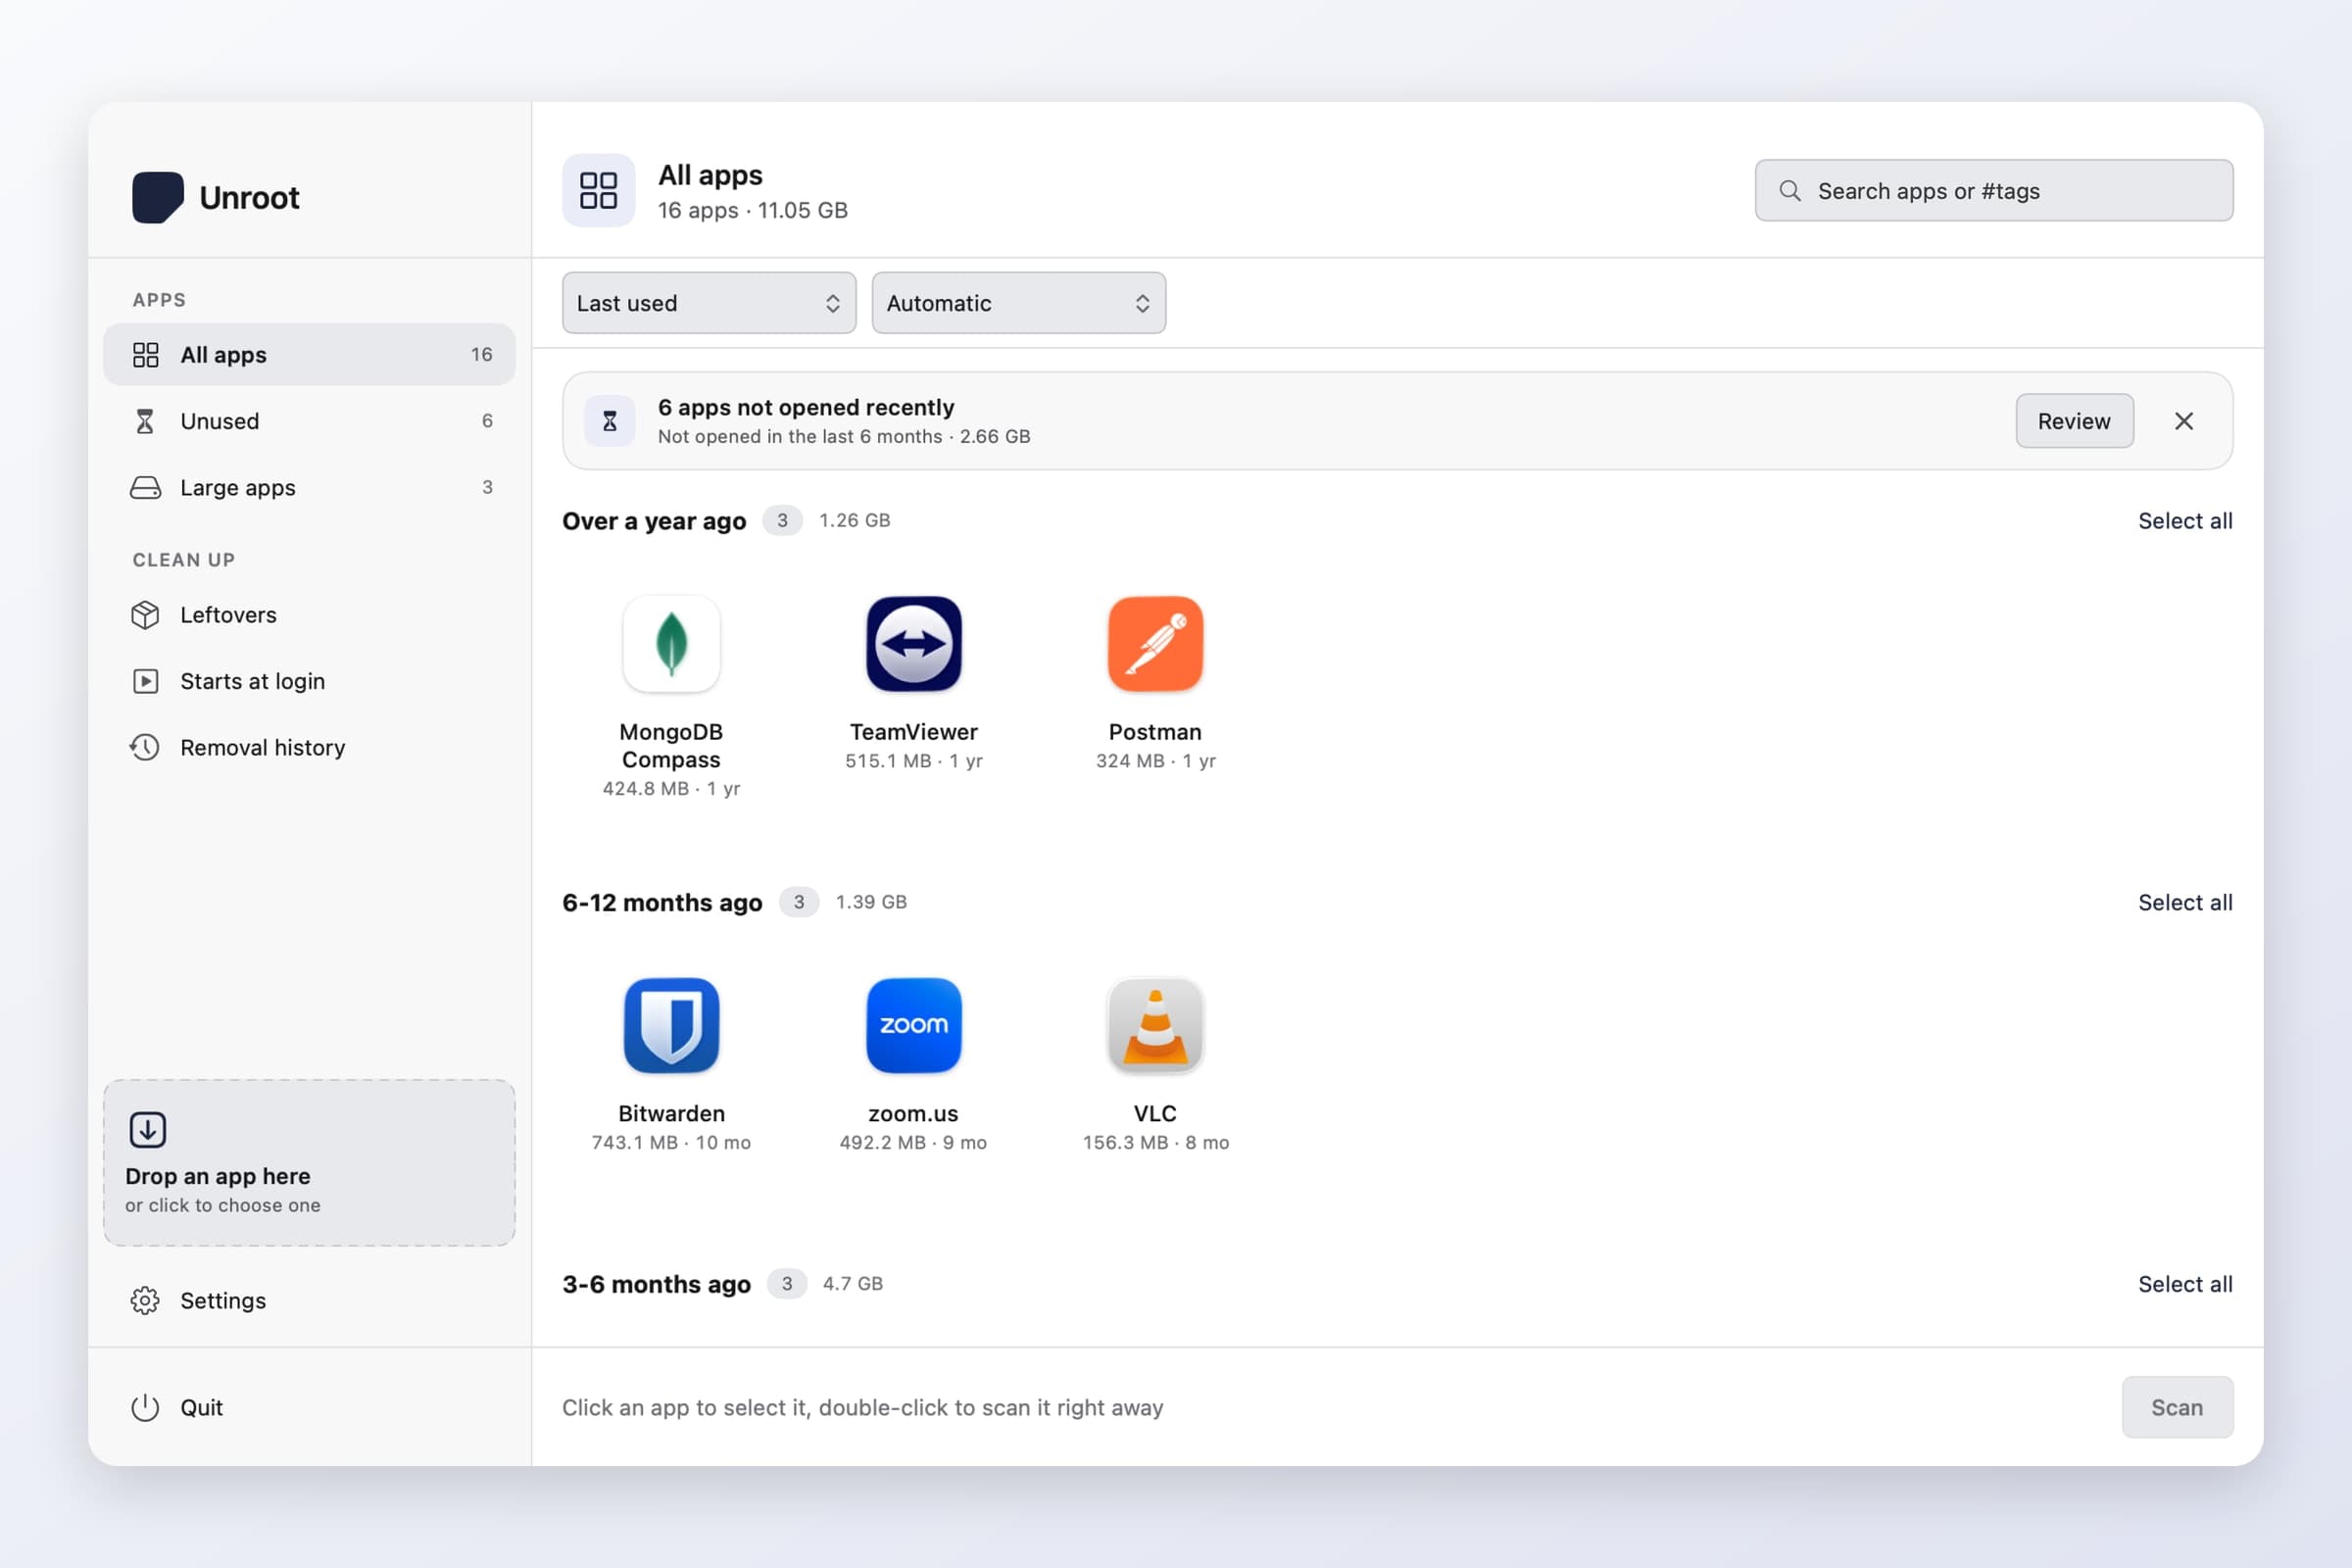Click the Unroot logo icon

(158, 197)
